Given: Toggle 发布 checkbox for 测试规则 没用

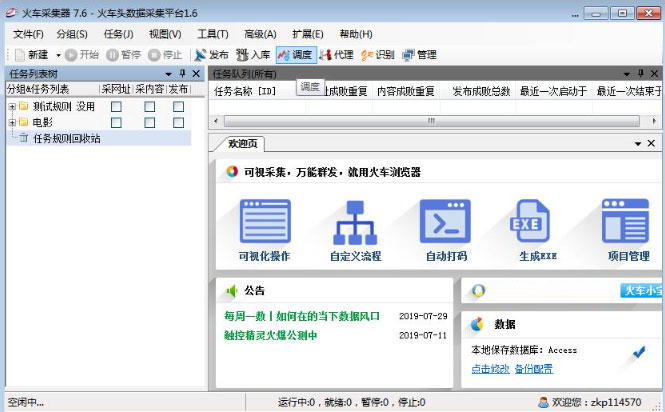Looking at the screenshot, I should click(179, 107).
